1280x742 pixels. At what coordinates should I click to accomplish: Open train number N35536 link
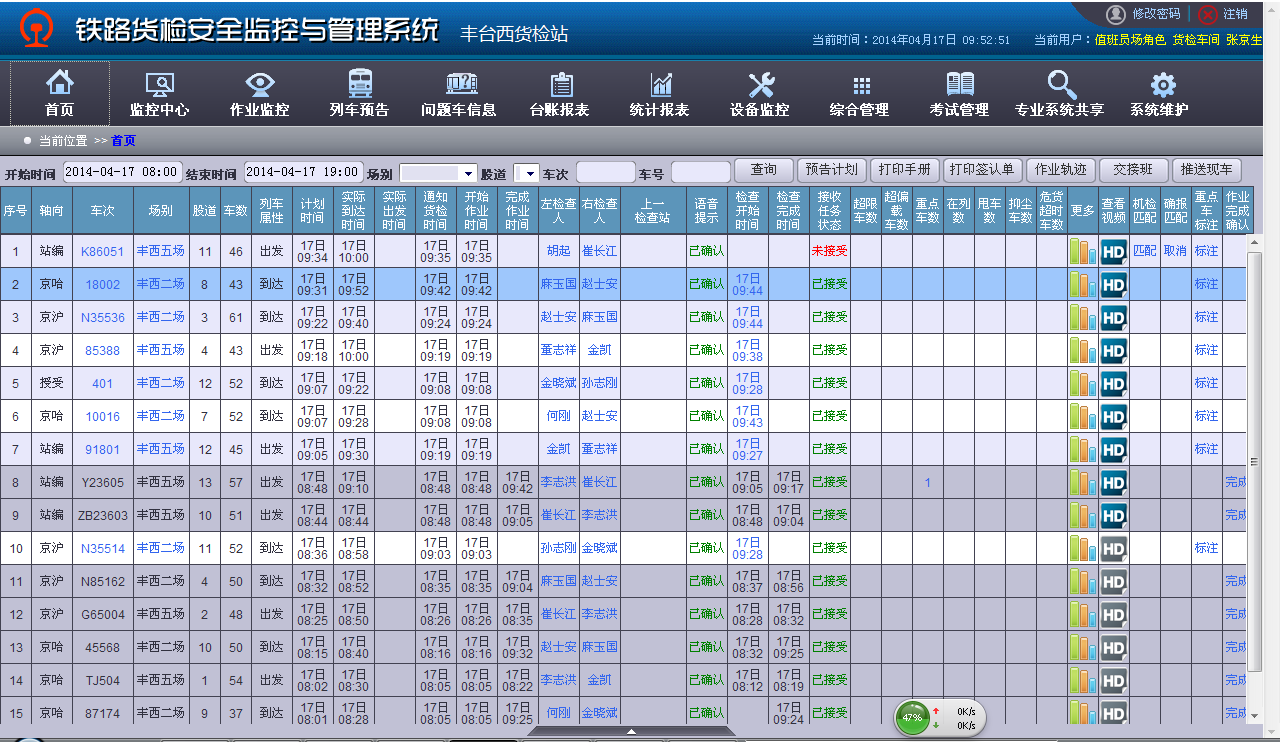coord(103,317)
